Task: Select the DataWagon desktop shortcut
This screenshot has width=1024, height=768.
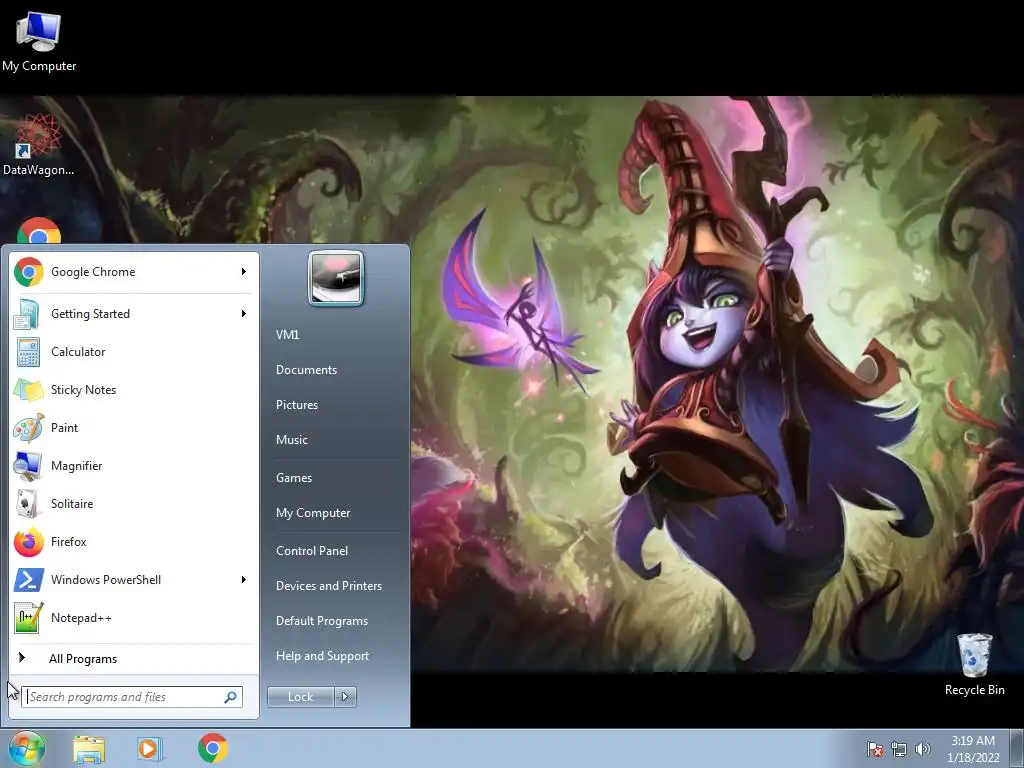Action: click(x=38, y=145)
